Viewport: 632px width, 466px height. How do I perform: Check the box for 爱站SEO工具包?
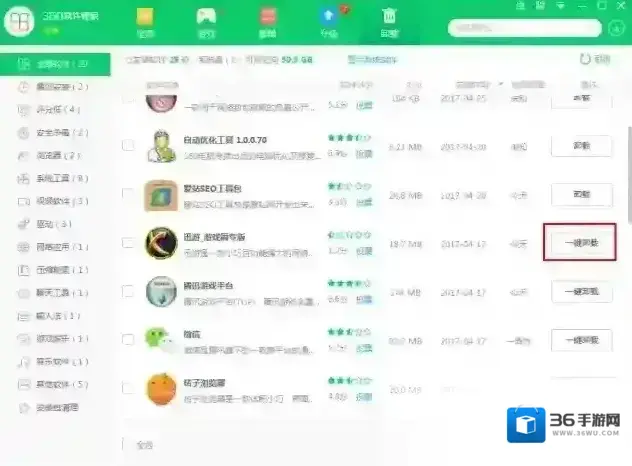pos(128,194)
